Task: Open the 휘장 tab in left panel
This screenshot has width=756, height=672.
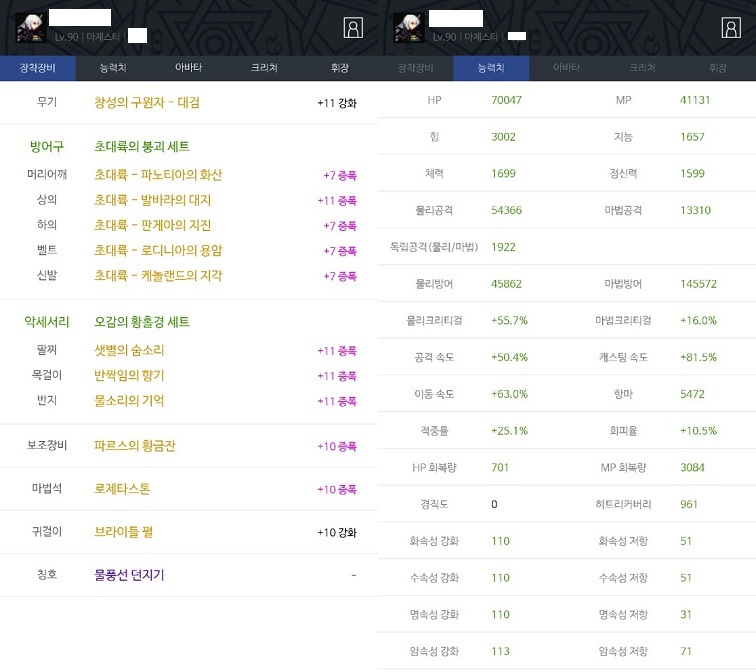Action: [x=340, y=68]
